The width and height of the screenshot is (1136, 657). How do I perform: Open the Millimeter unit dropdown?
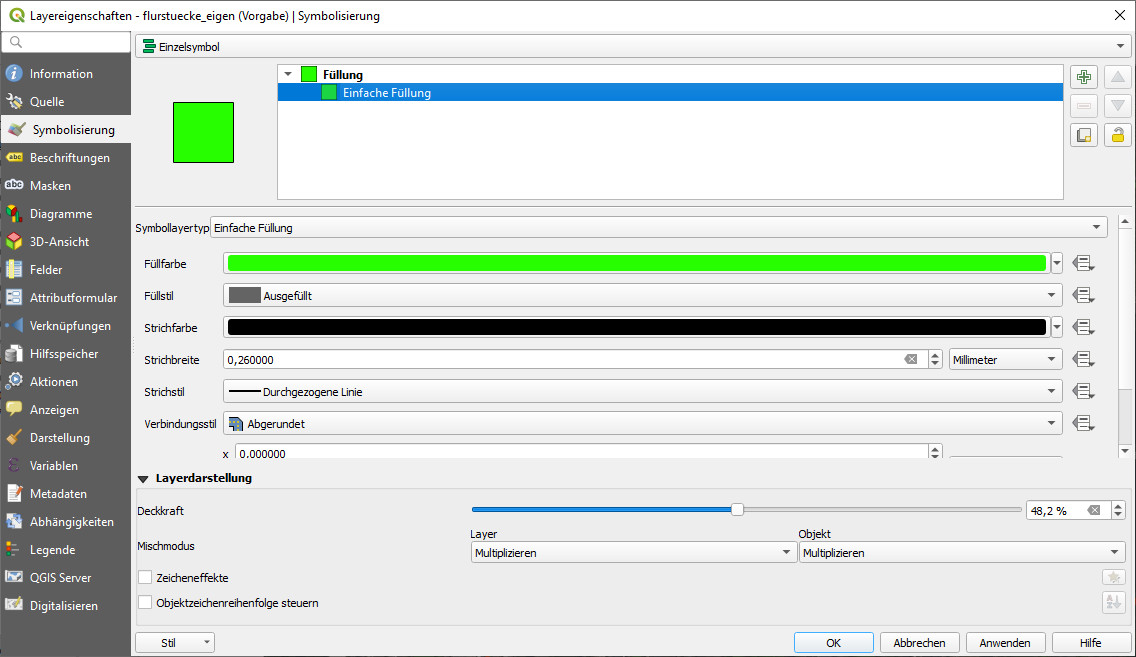click(x=1005, y=359)
